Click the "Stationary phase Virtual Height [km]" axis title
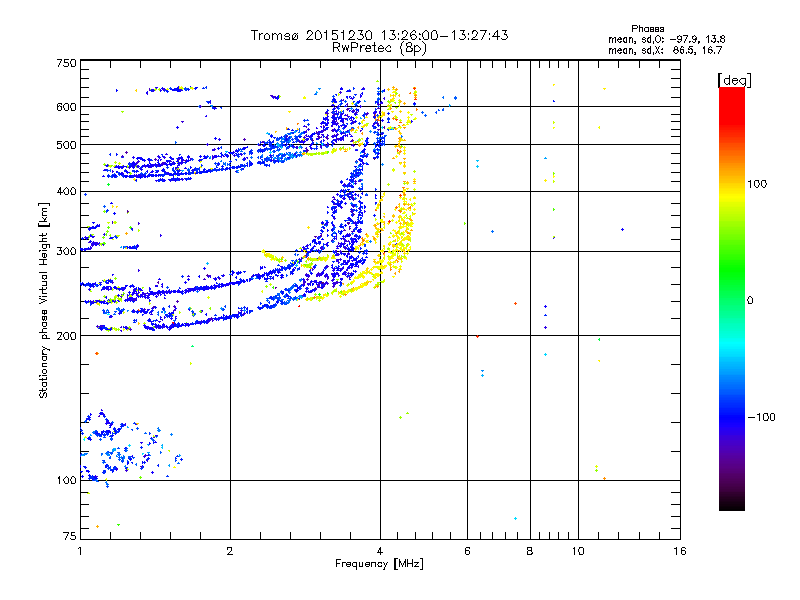The image size is (800, 600). coord(44,300)
